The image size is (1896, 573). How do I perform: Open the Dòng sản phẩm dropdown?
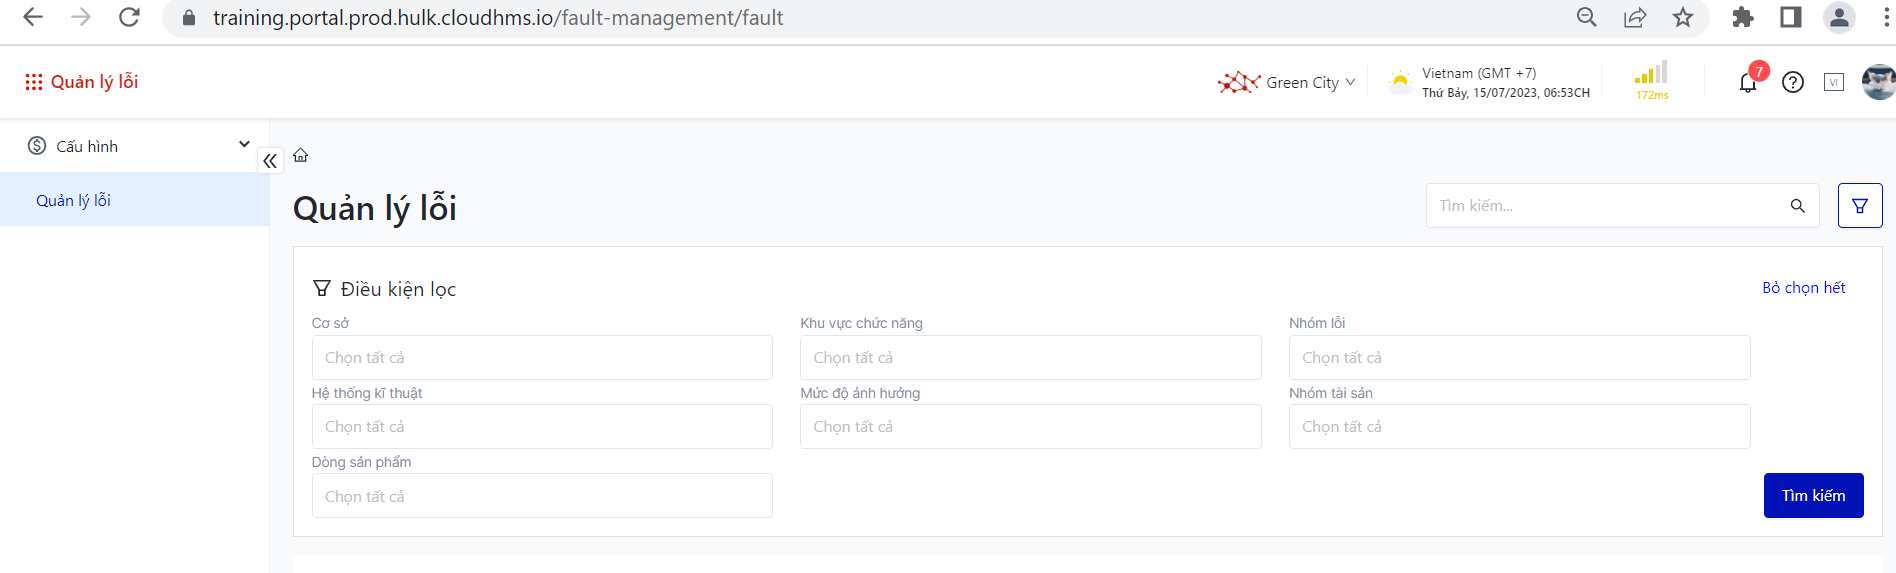[x=541, y=496]
